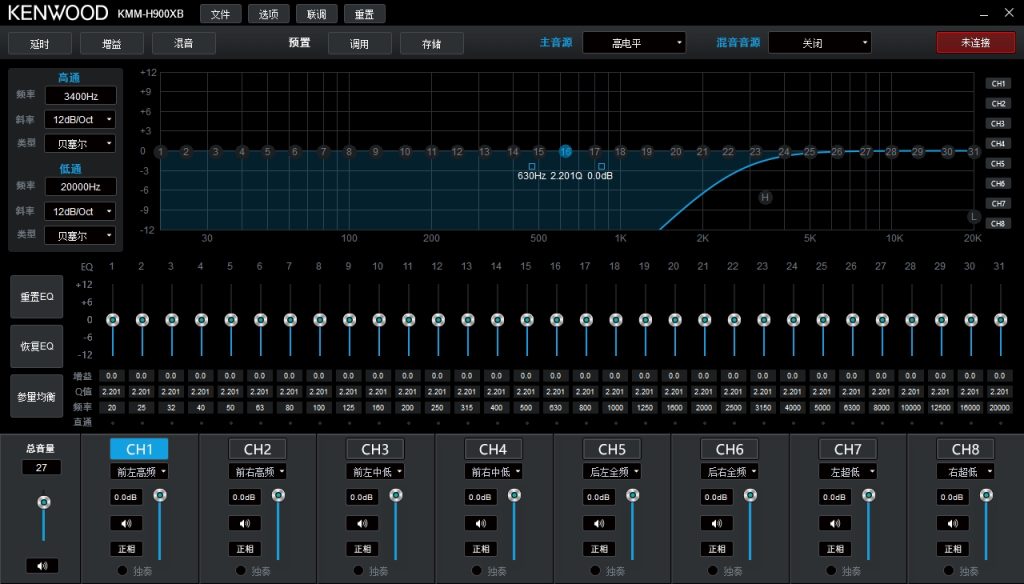Enable 独奏 solo for CH8

tap(948, 571)
